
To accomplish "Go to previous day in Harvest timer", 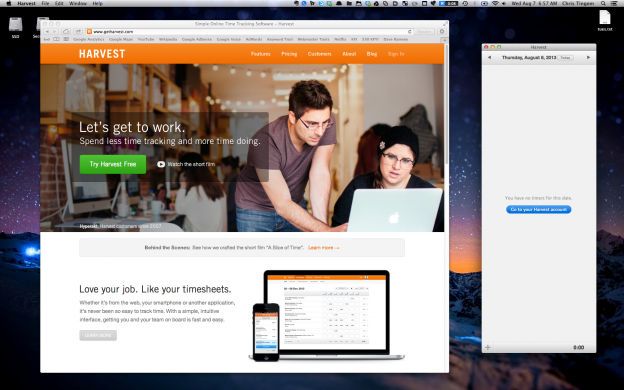I will 489,58.
